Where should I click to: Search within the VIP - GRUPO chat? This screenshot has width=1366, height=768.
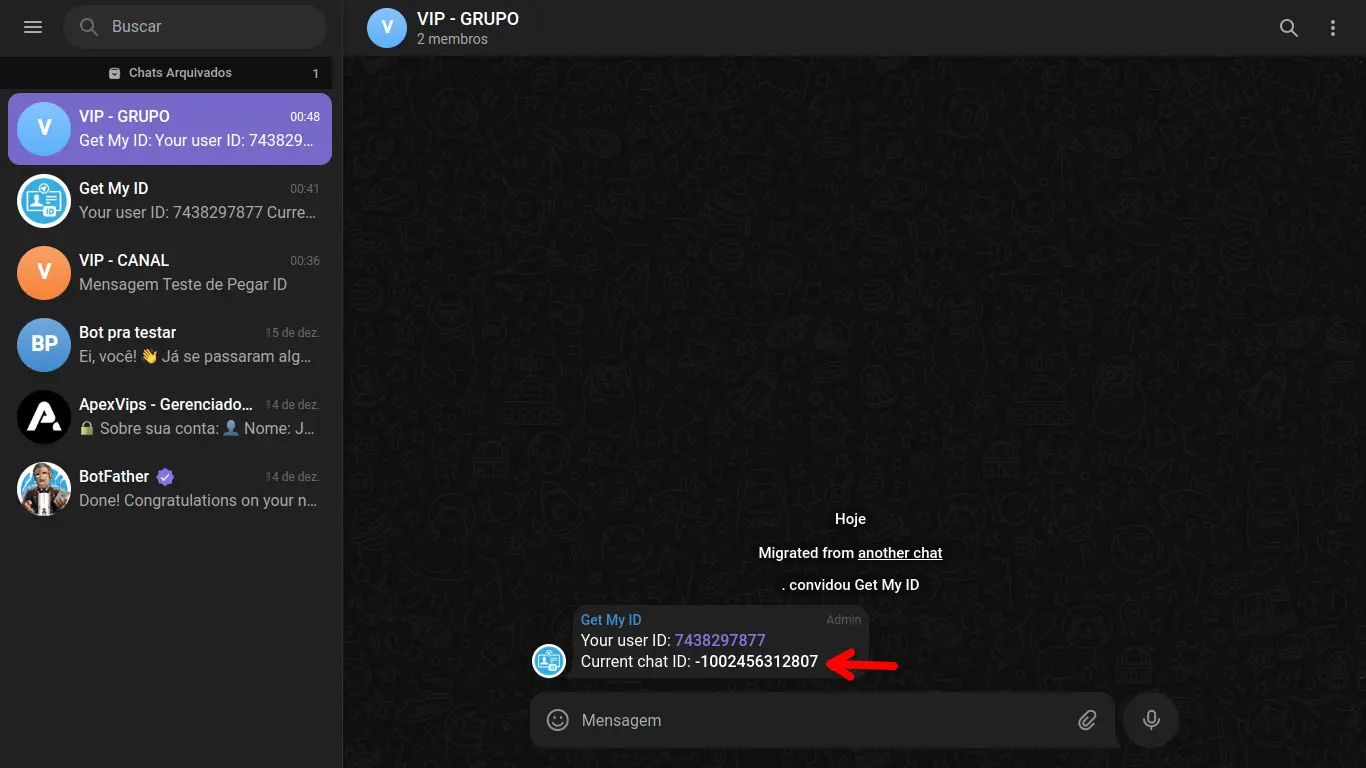point(1289,28)
